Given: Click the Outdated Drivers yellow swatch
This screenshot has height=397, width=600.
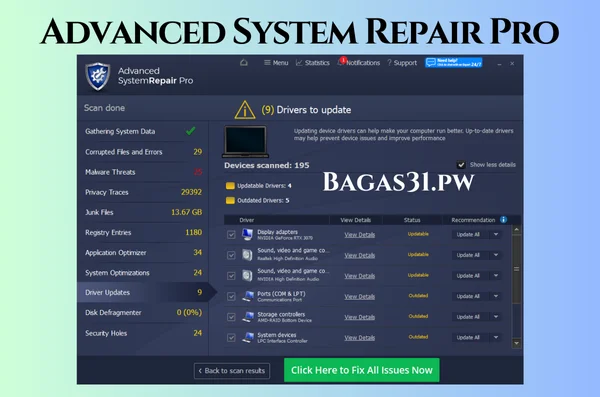Looking at the screenshot, I should (x=230, y=200).
